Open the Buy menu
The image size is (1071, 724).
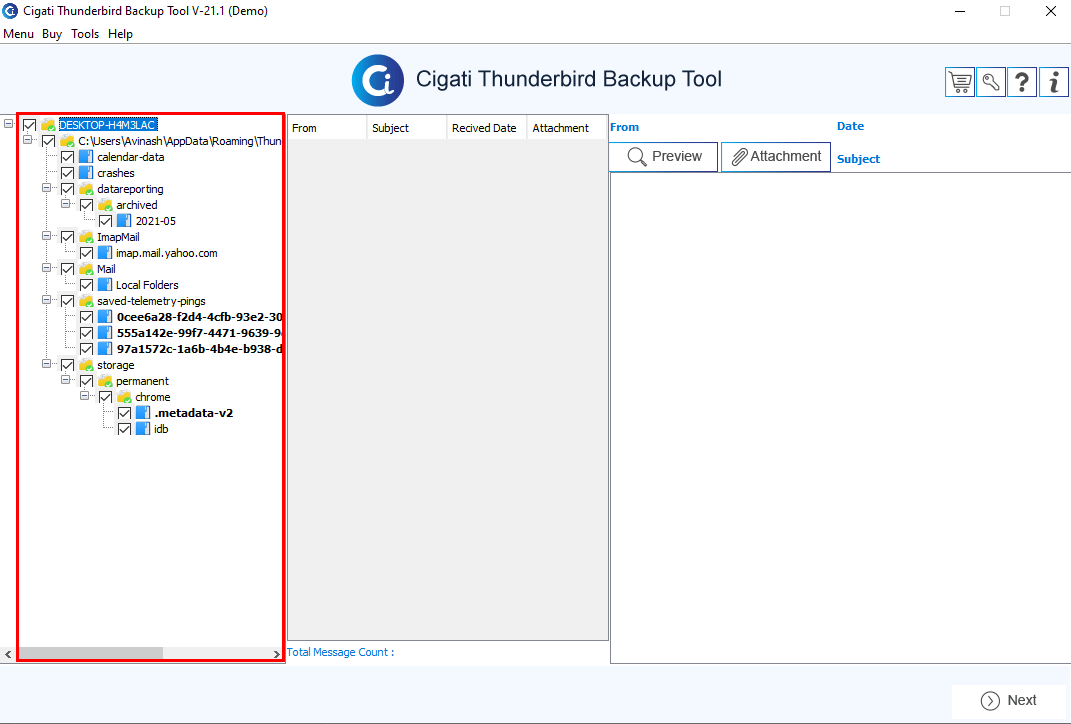point(52,34)
